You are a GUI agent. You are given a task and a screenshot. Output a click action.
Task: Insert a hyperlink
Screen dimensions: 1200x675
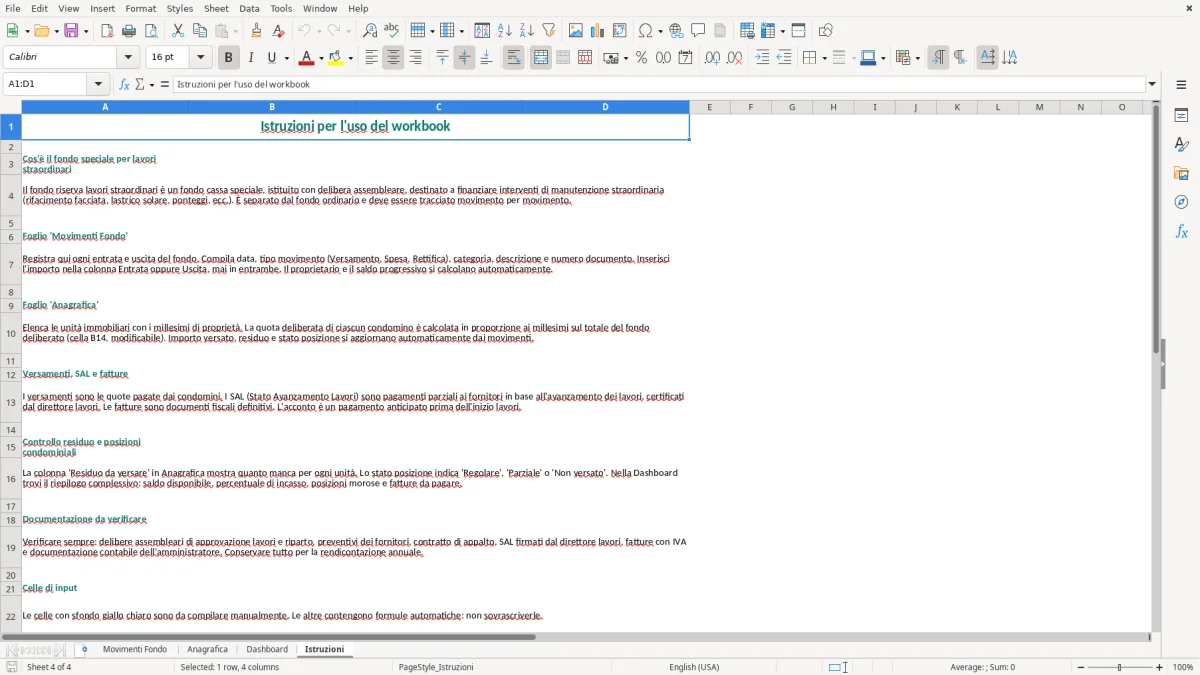(676, 31)
